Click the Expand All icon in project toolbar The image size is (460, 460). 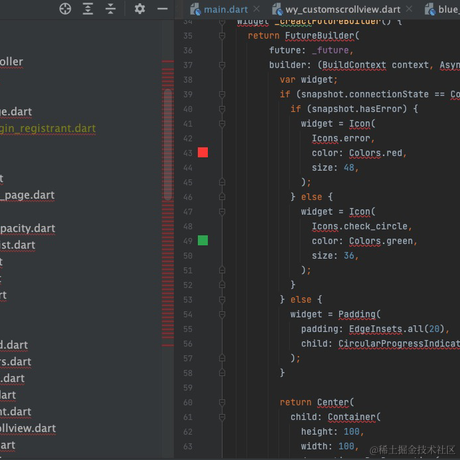pyautogui.click(x=88, y=9)
